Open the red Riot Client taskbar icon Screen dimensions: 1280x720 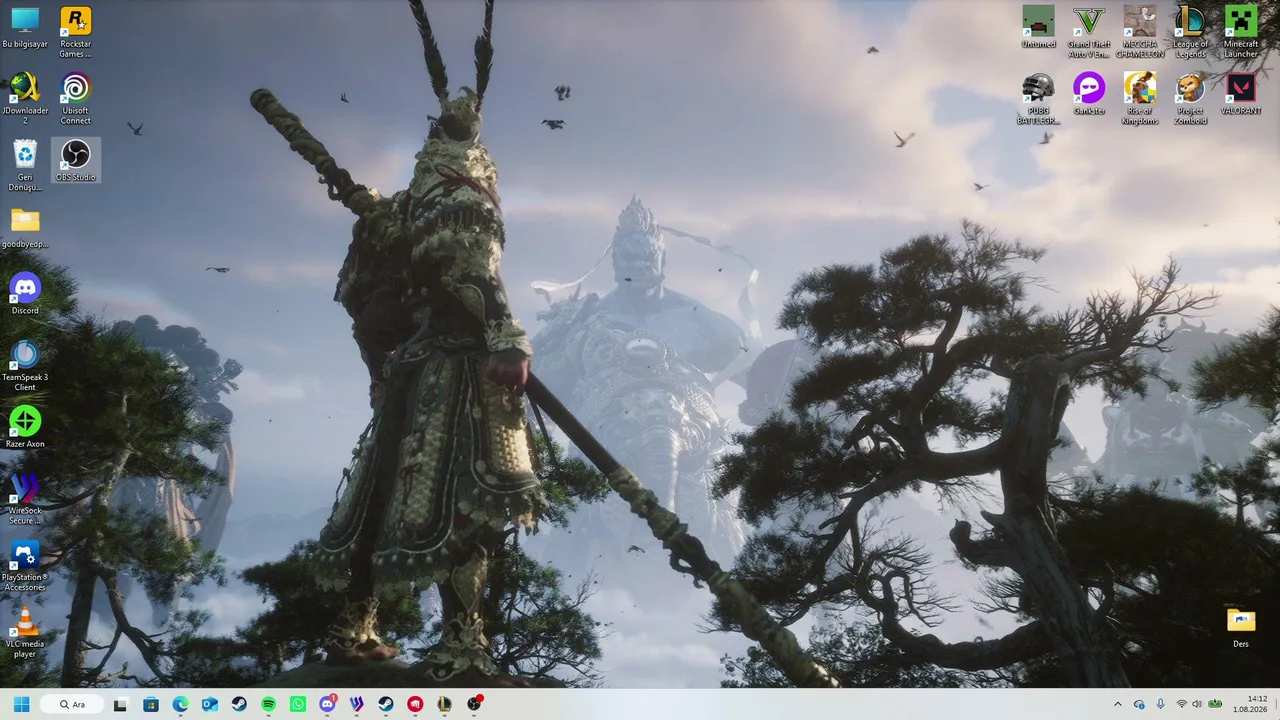pos(415,704)
